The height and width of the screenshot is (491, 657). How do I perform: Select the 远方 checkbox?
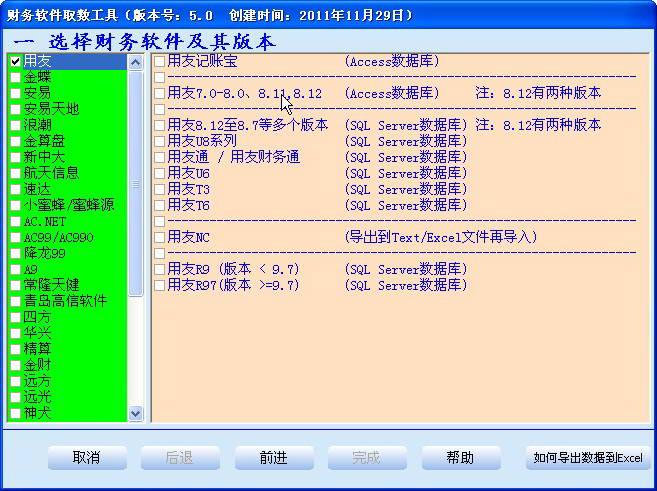coord(16,381)
